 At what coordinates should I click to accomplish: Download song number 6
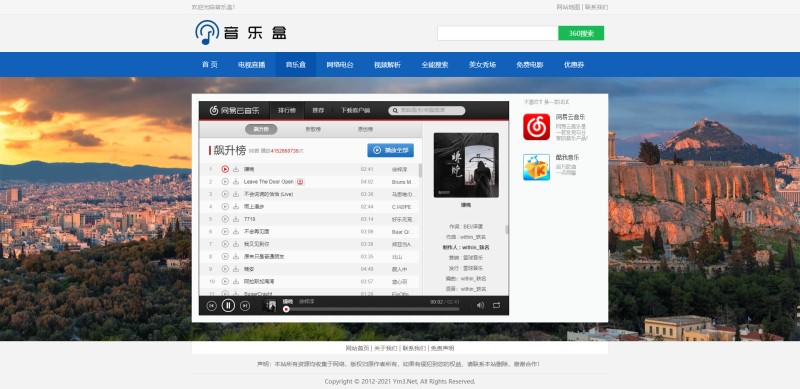(236, 232)
